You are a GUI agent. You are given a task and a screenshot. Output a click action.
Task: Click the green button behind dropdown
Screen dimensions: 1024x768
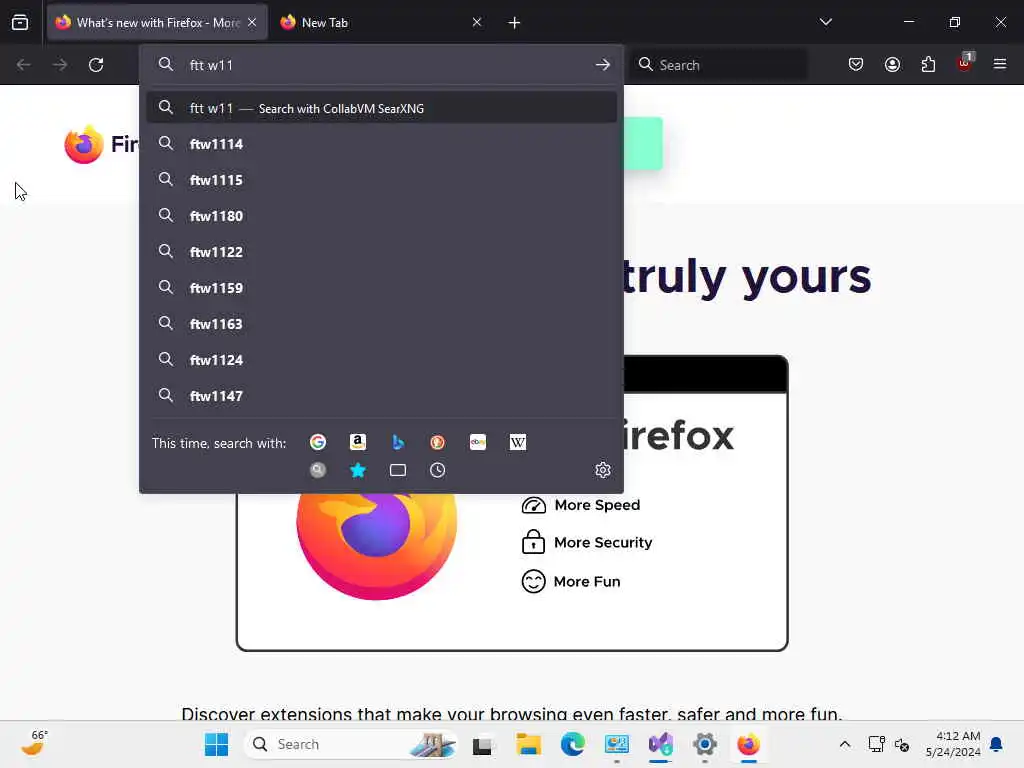(643, 144)
